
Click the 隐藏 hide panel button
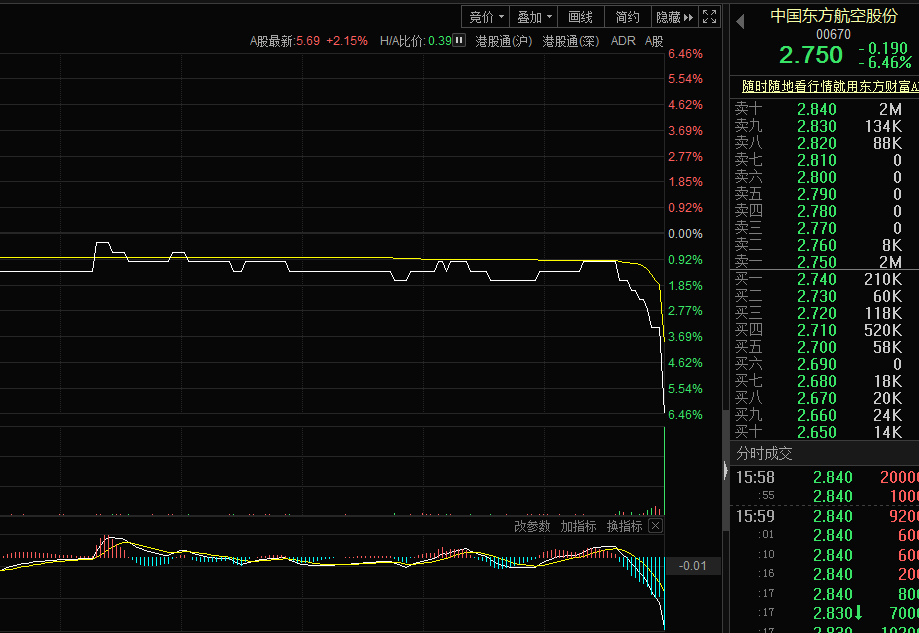coord(673,17)
